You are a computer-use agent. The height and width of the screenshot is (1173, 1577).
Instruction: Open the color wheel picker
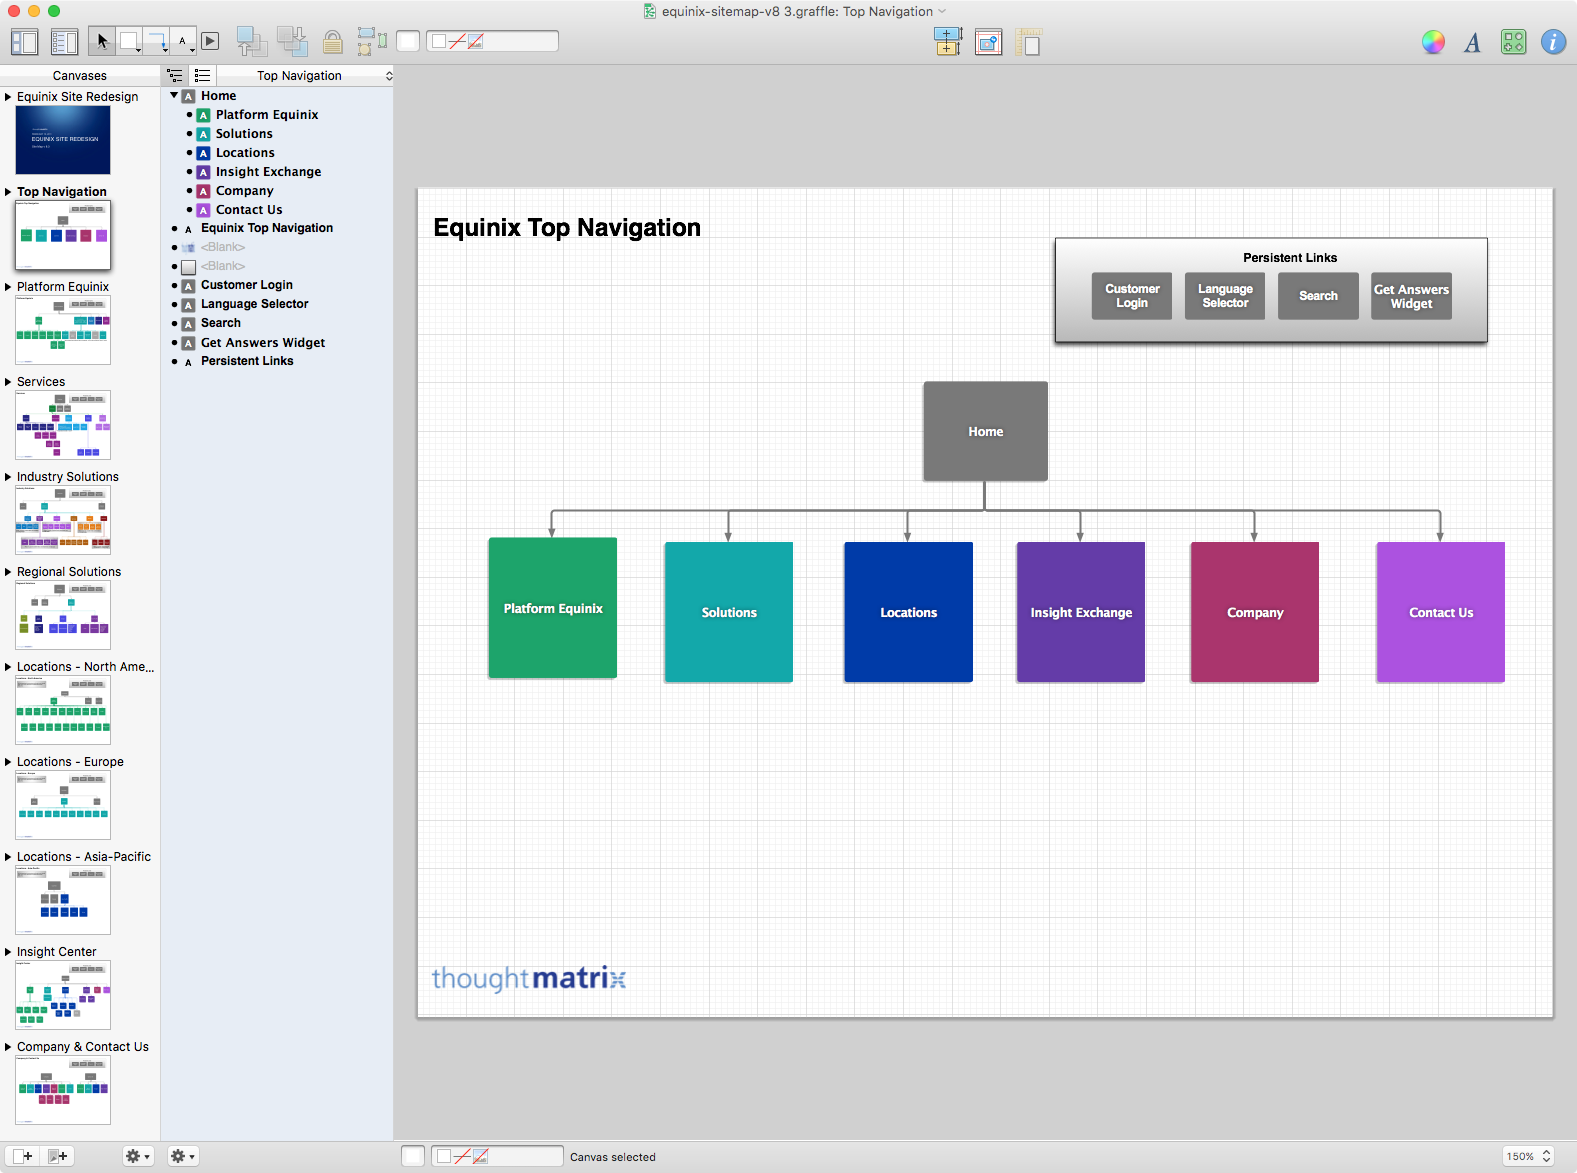coord(1433,42)
